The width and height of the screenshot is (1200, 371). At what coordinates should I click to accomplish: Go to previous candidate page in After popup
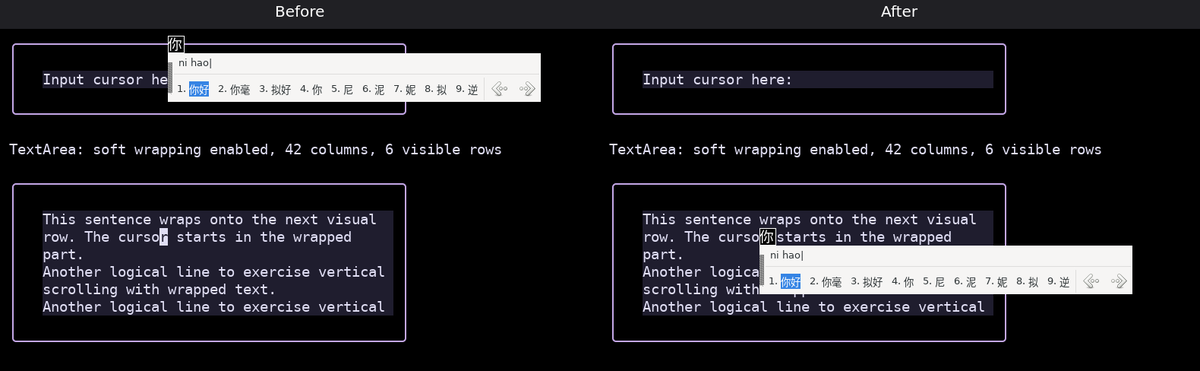click(1091, 282)
